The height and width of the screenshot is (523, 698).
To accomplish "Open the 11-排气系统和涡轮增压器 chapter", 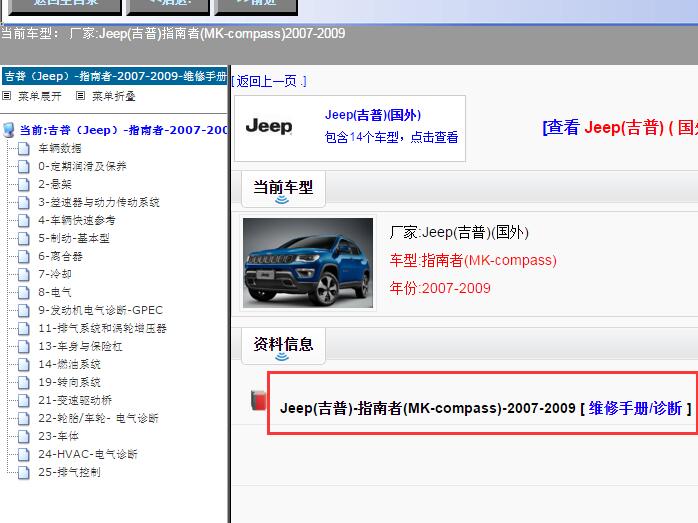I will point(102,328).
